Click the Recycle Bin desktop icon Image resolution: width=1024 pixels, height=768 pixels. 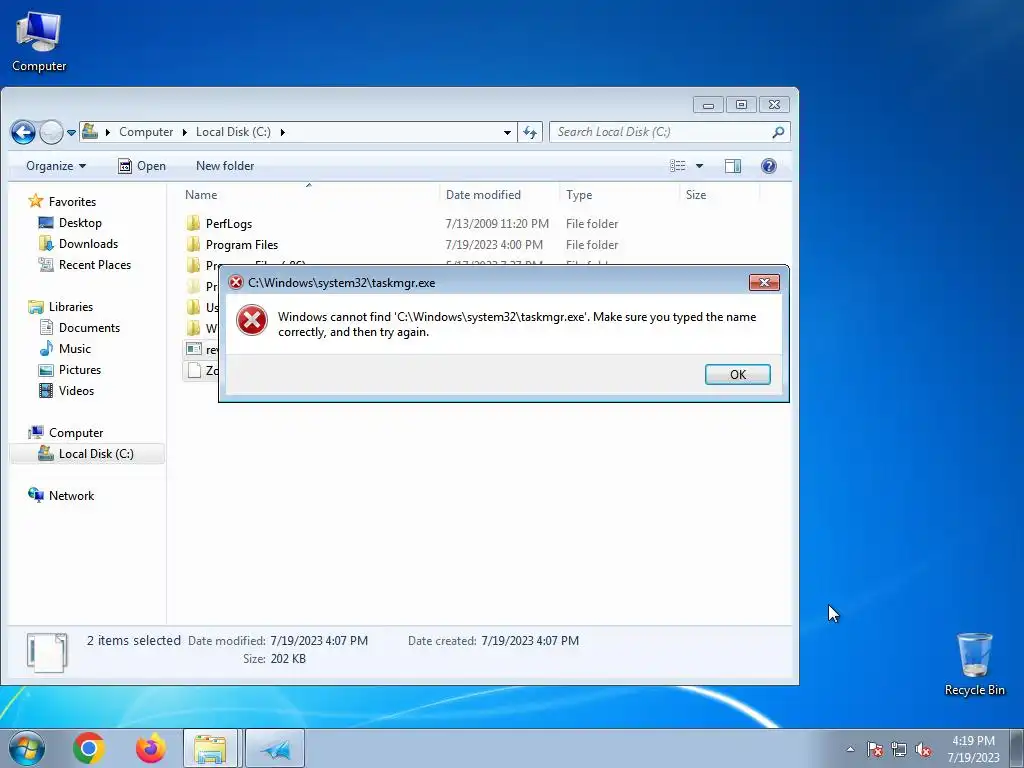coord(974,664)
